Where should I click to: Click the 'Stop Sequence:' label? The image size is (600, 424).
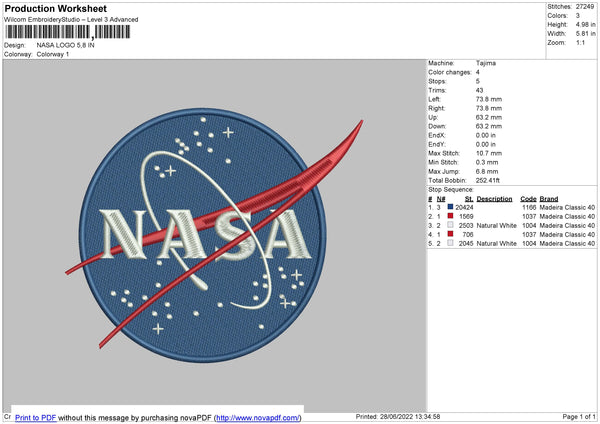[x=451, y=190]
